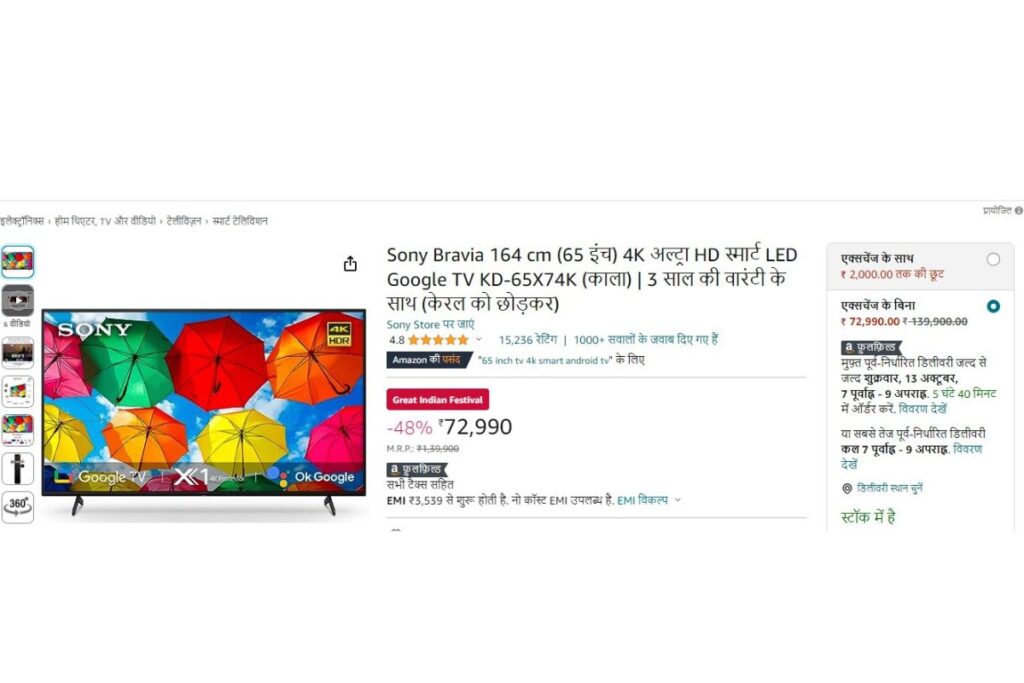Open the Televisions breadcrumb link
This screenshot has width=1024, height=683.
(x=184, y=221)
